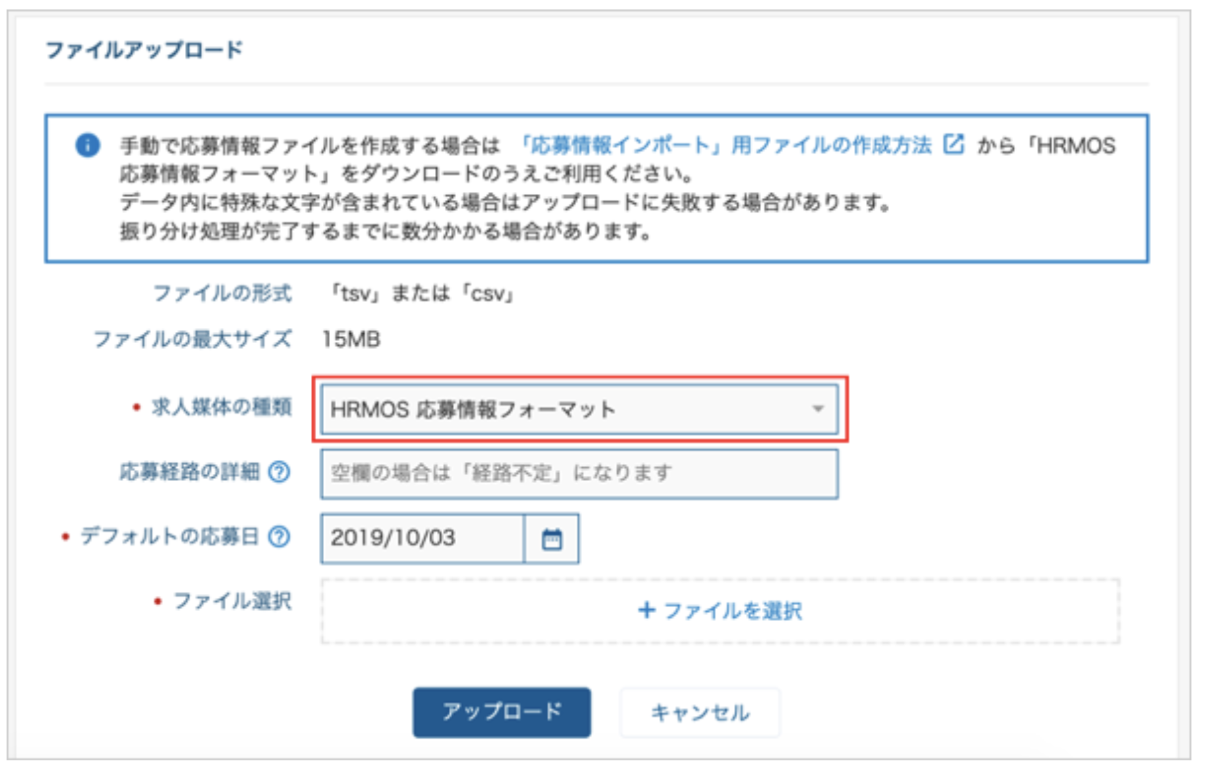Open the calendar date picker icon
The height and width of the screenshot is (774, 1208).
pos(552,539)
